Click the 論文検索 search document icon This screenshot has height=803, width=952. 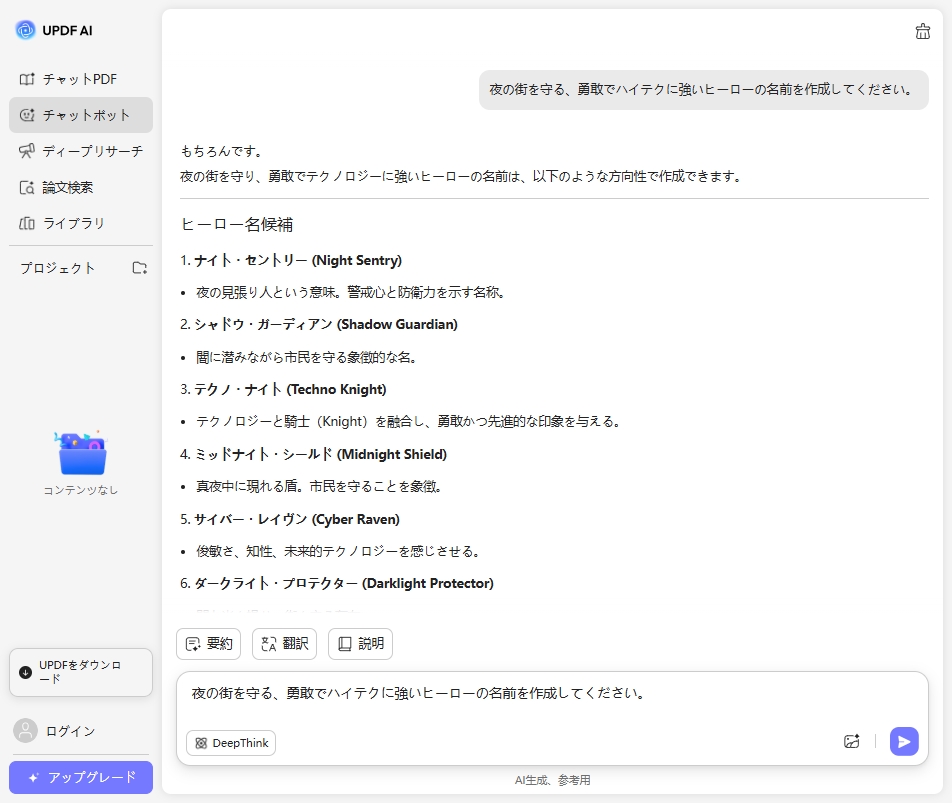click(x=27, y=188)
